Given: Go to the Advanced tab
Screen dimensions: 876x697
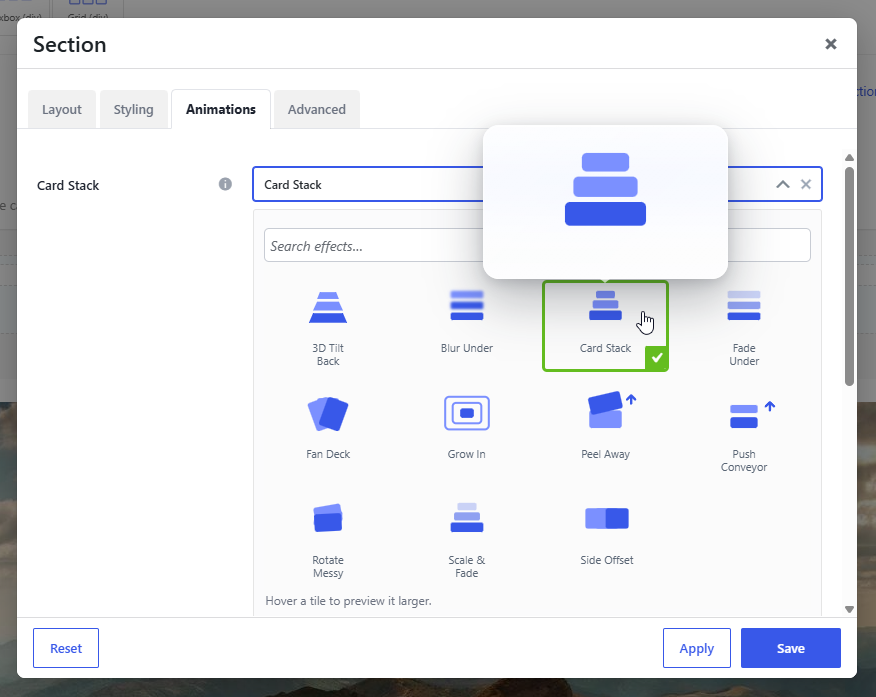Looking at the screenshot, I should click(317, 109).
